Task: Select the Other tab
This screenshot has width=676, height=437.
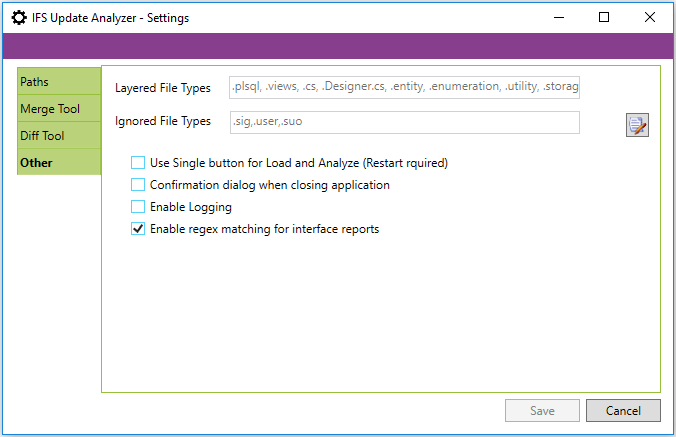Action: pyautogui.click(x=59, y=162)
